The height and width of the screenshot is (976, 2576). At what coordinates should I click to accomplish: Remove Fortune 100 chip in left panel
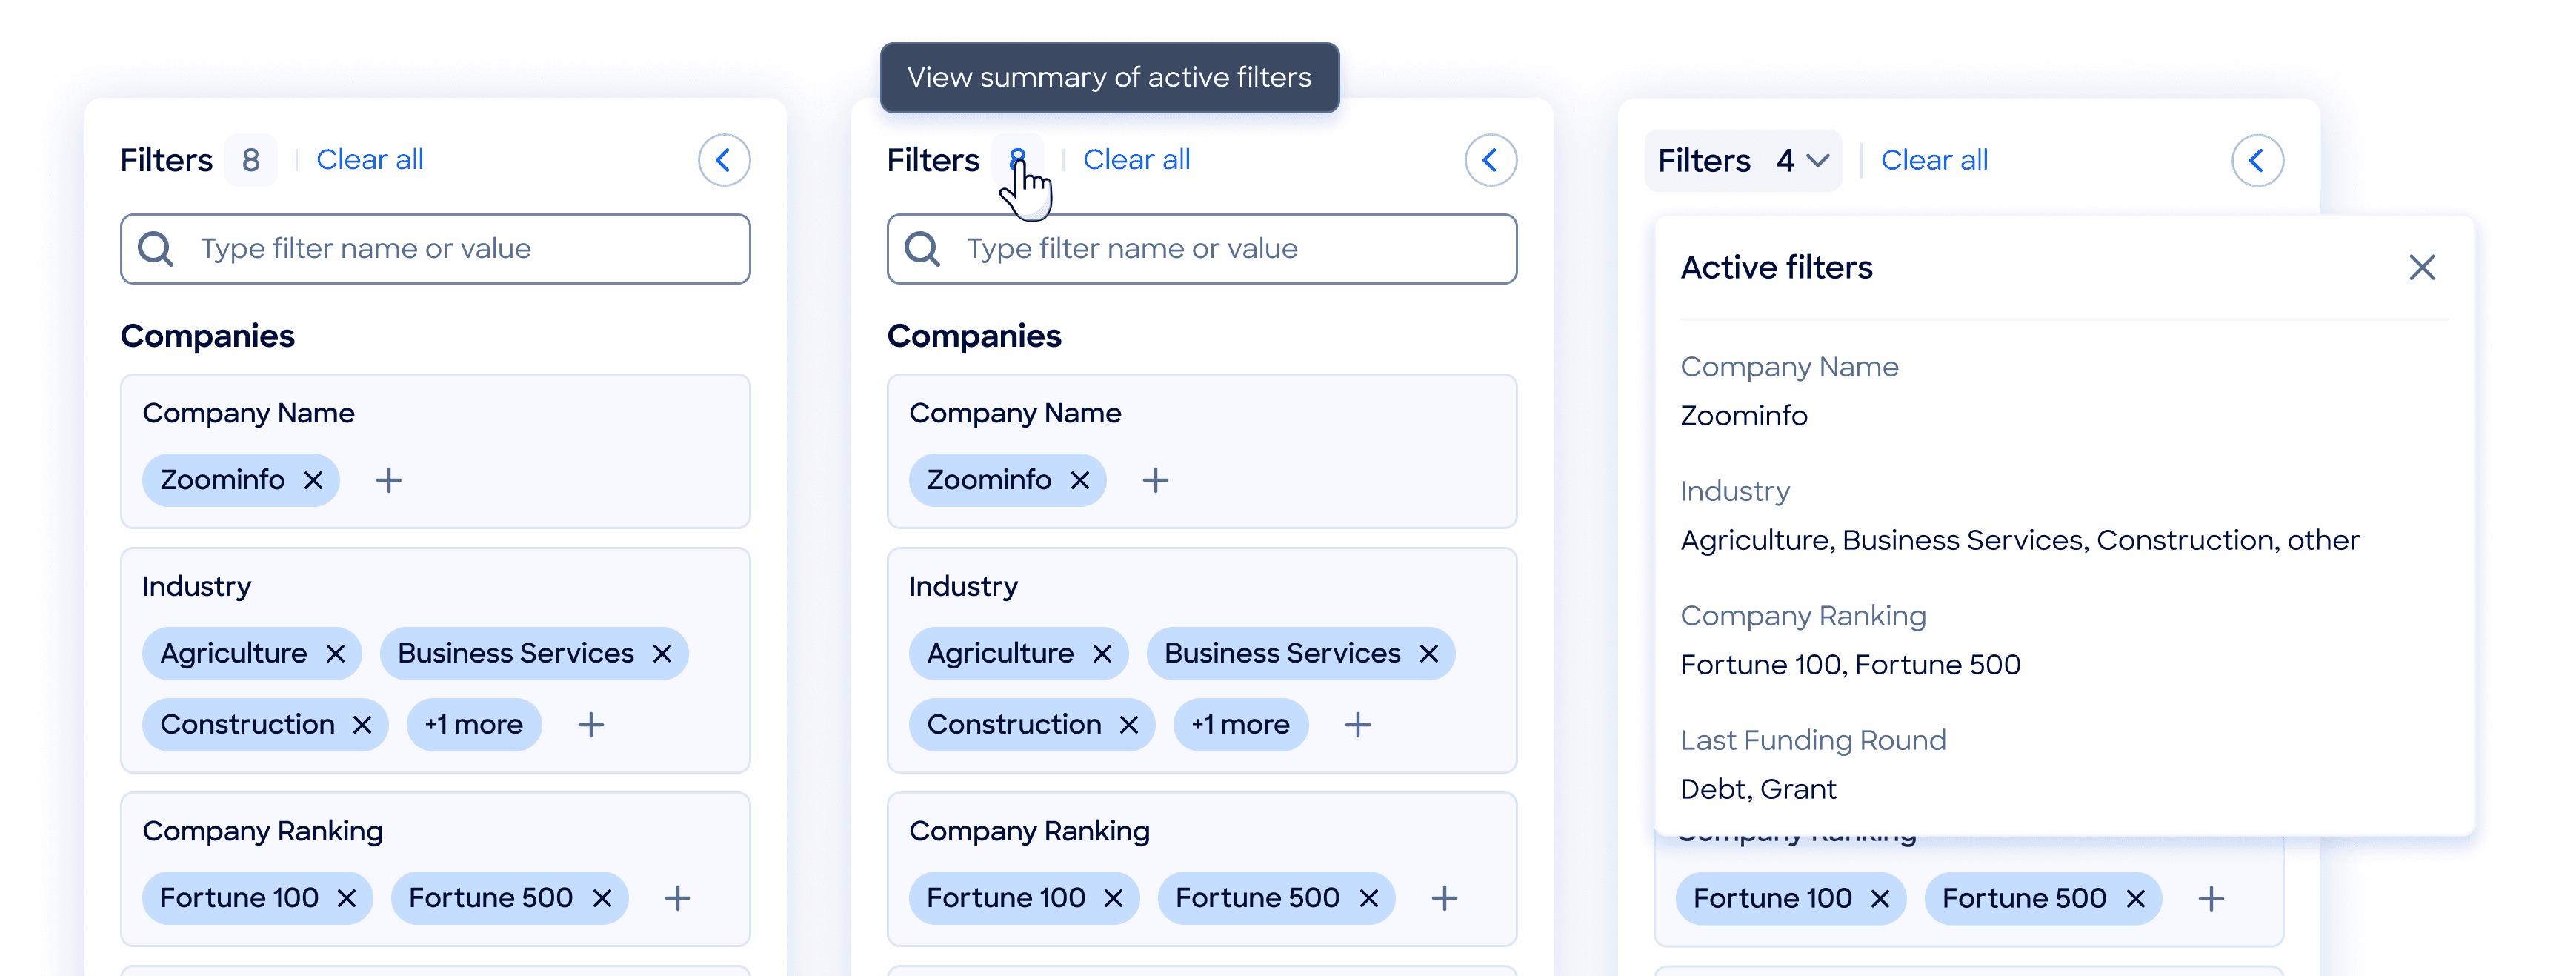coord(346,899)
